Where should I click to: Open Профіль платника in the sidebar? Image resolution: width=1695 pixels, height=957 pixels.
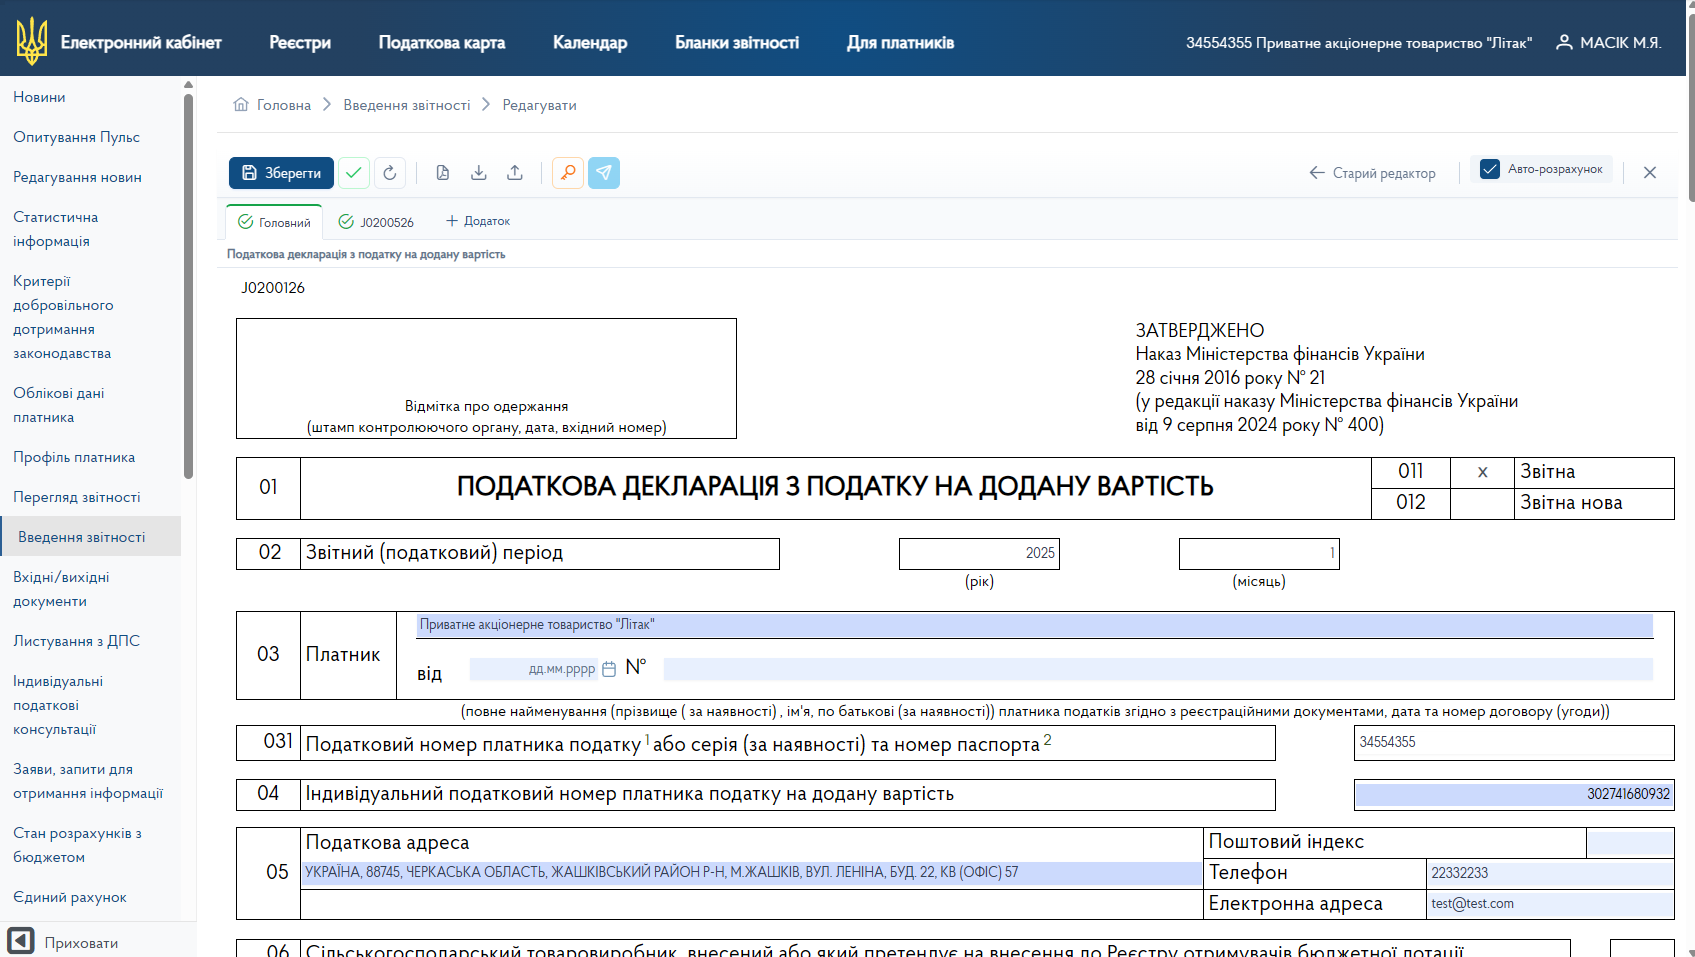pos(74,457)
